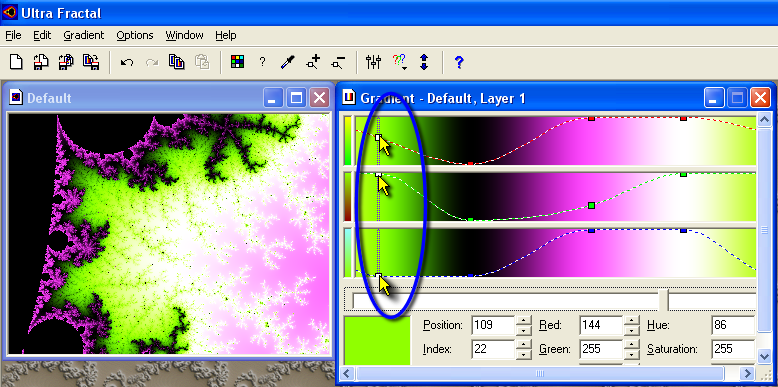This screenshot has height=387, width=778.
Task: Undo the last action
Action: tap(127, 63)
